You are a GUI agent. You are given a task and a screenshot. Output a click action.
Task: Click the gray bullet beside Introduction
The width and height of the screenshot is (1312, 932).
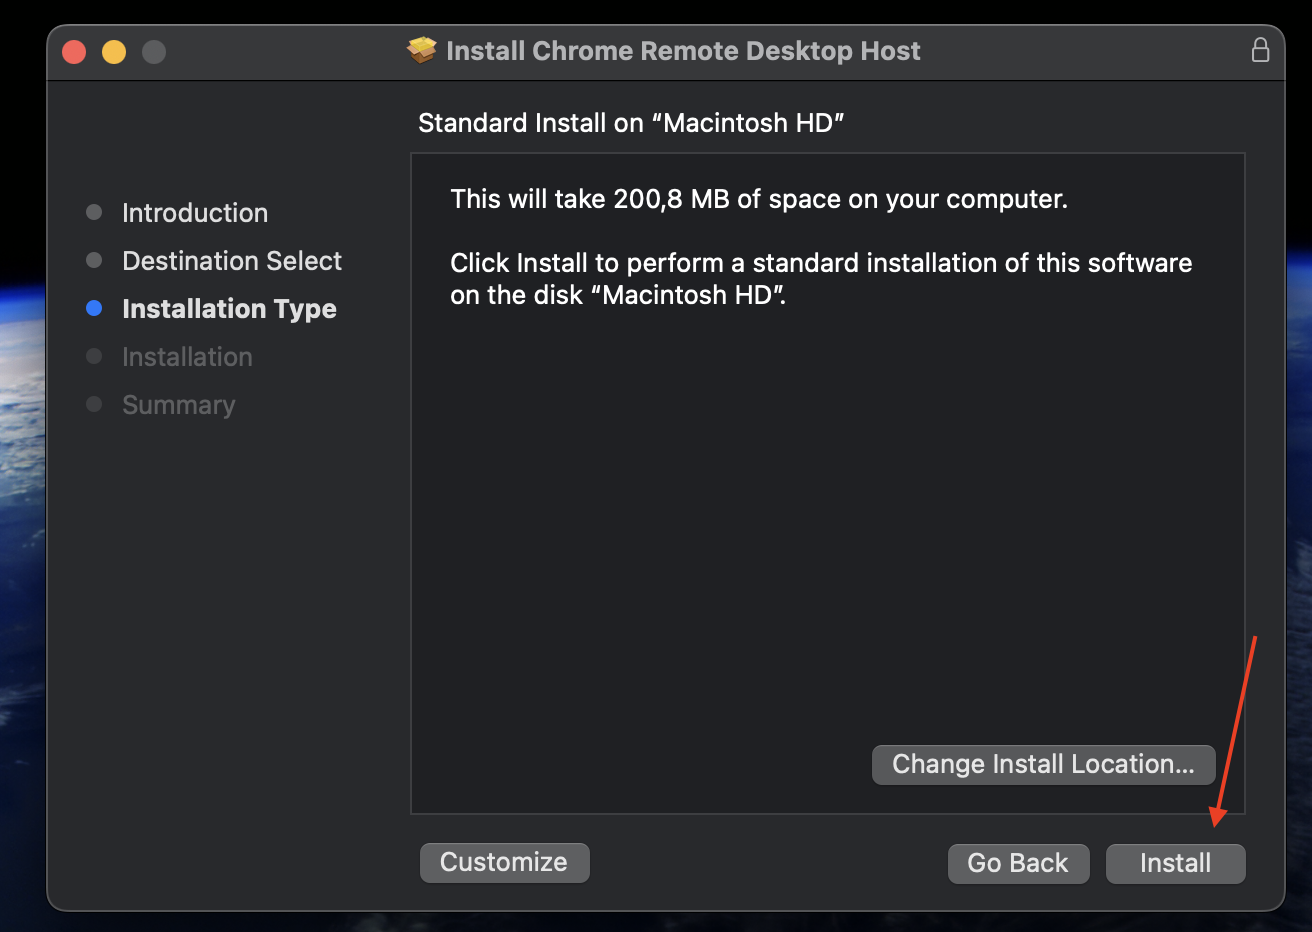[x=94, y=212]
